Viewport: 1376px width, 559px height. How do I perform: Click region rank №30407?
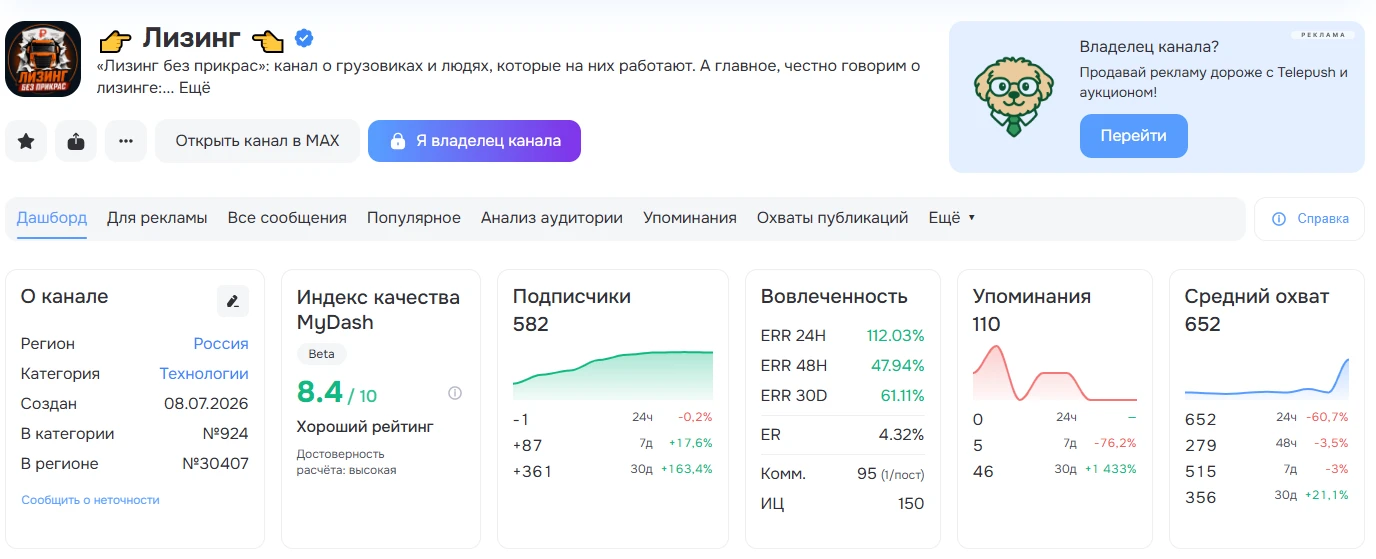215,464
